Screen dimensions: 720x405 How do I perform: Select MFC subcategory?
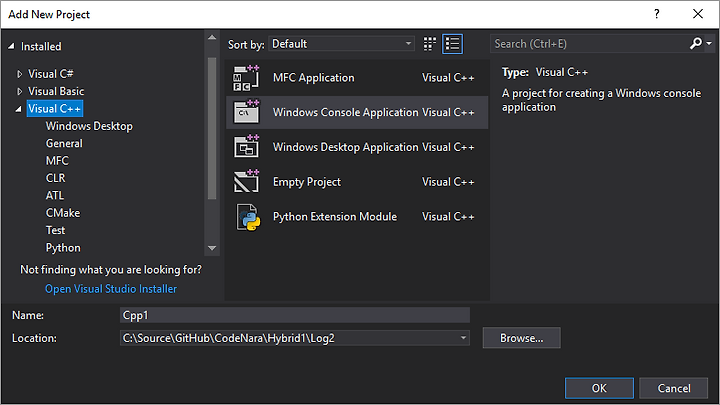(x=57, y=161)
